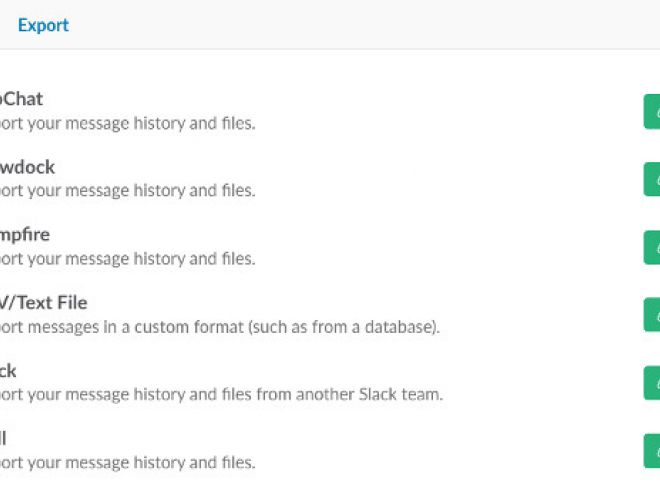Click the Campfire message history description
The image size is (660, 495).
pos(128,259)
